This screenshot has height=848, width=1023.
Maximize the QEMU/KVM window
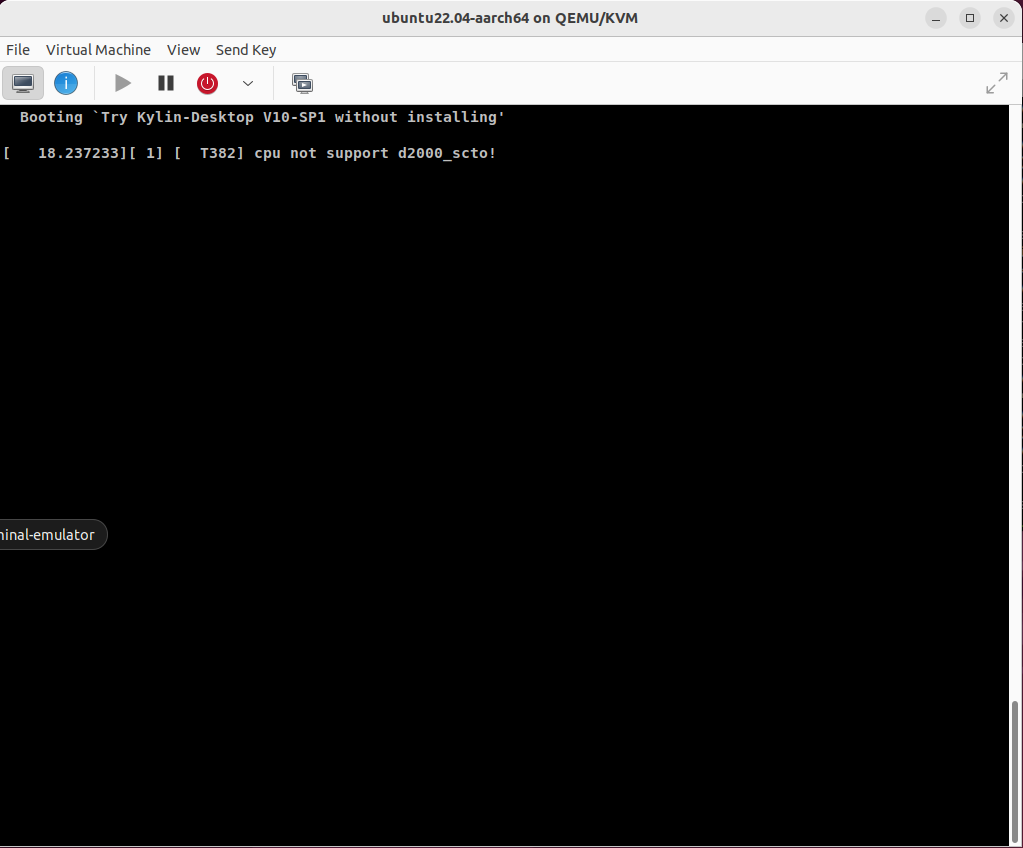[x=970, y=18]
